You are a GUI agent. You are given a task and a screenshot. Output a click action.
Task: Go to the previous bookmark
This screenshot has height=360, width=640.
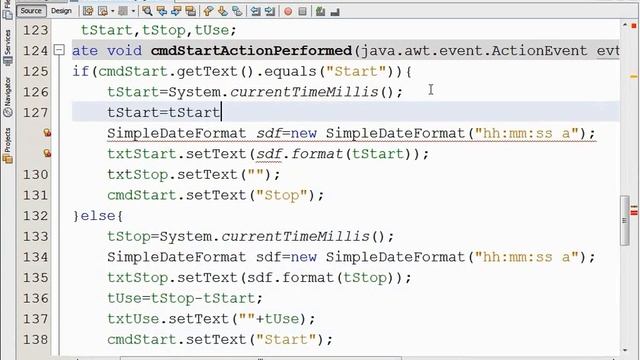pos(208,11)
